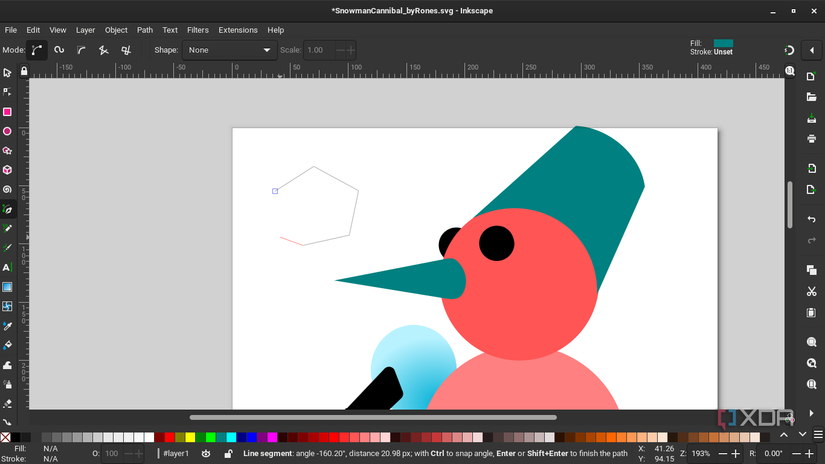
Task: Open the Extensions menu
Action: 238,30
